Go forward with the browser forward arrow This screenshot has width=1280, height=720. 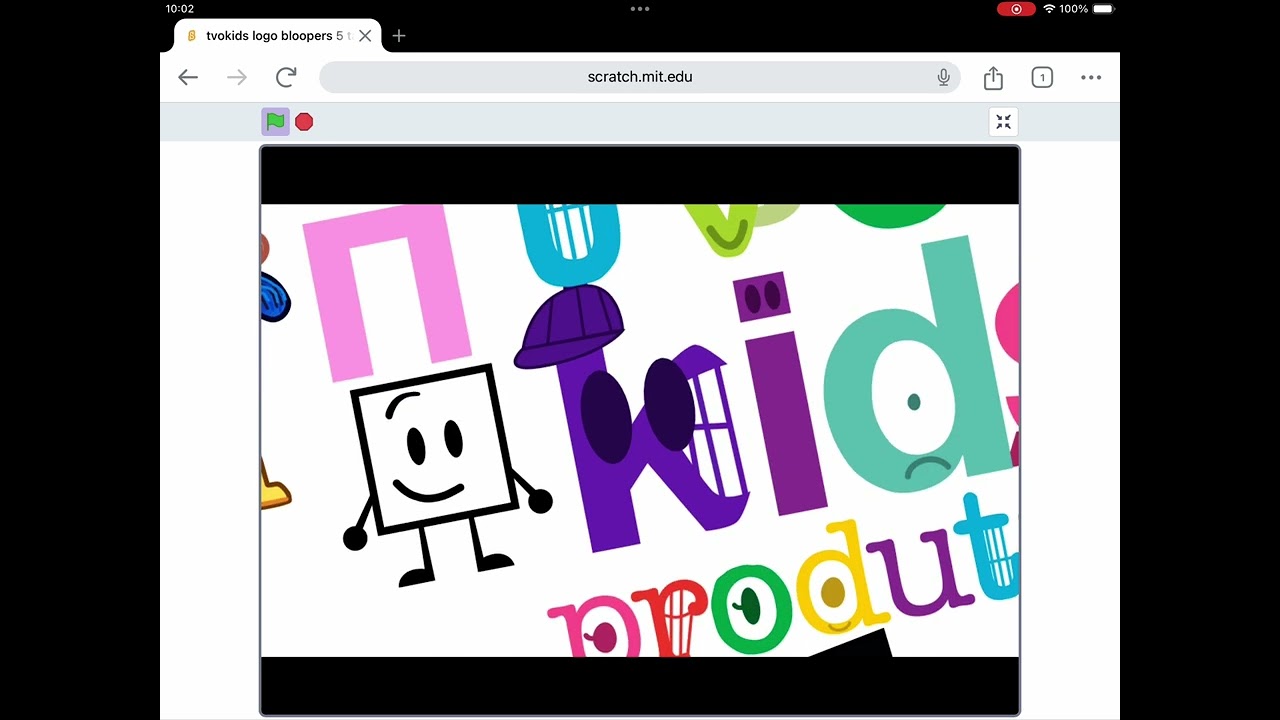pyautogui.click(x=237, y=77)
